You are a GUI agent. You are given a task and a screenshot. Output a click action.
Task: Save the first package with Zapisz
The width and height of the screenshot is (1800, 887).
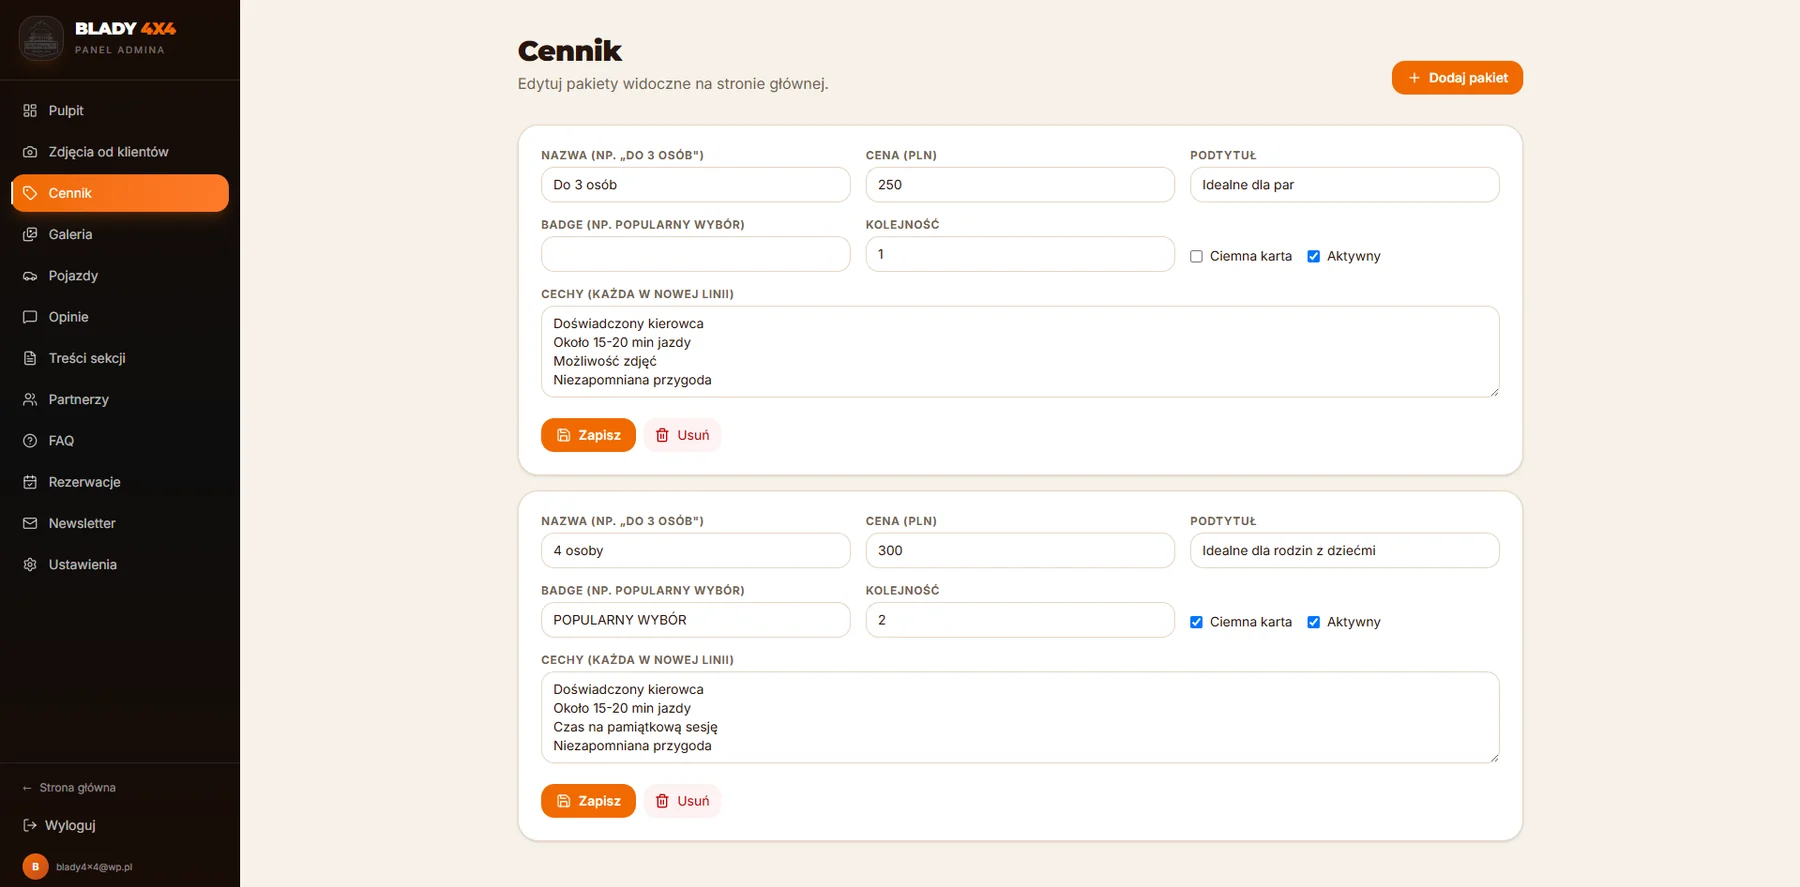tap(588, 435)
